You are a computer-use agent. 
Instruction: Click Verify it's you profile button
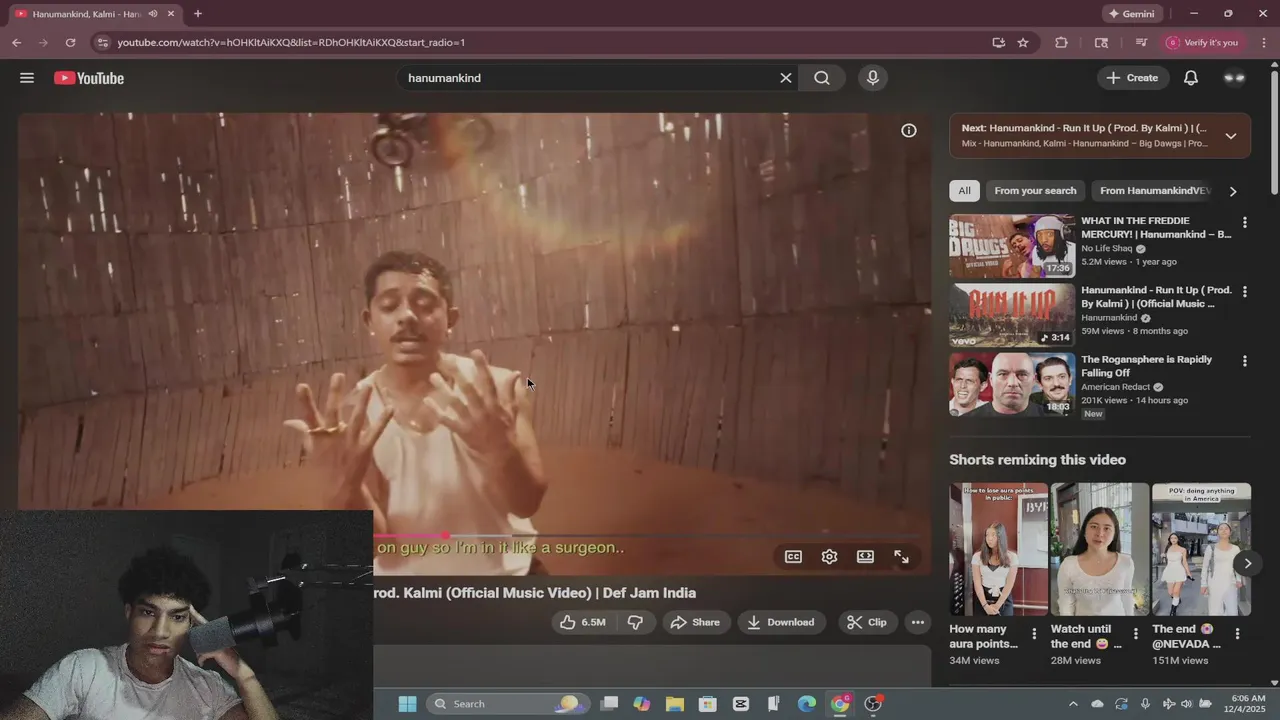coord(1202,43)
